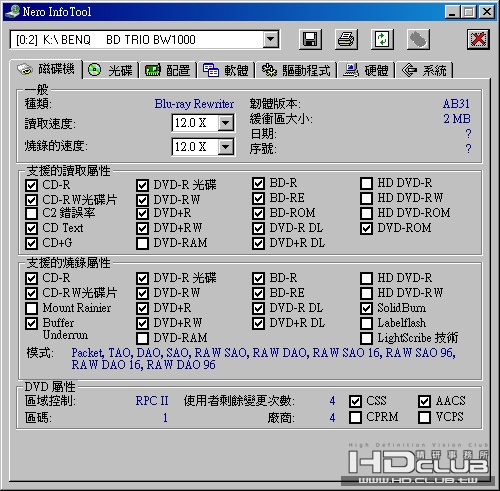This screenshot has width=500, height=491.
Task: Toggle CD+G read checkbox
Action: point(31,243)
